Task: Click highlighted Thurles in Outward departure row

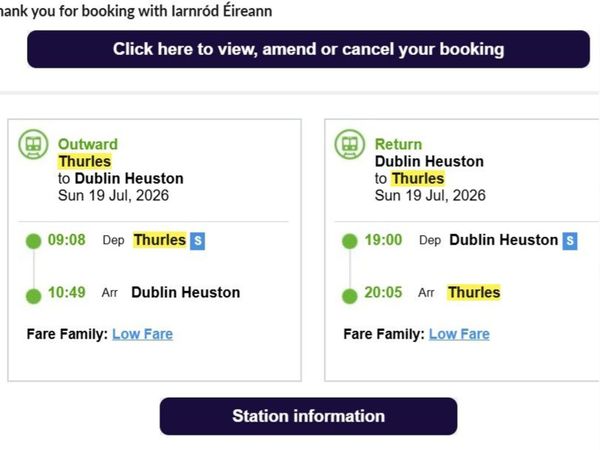Action: tap(160, 240)
